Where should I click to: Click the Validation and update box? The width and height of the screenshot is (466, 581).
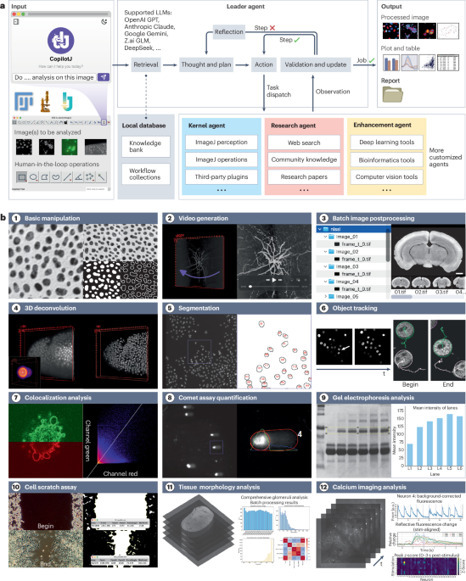(x=315, y=64)
